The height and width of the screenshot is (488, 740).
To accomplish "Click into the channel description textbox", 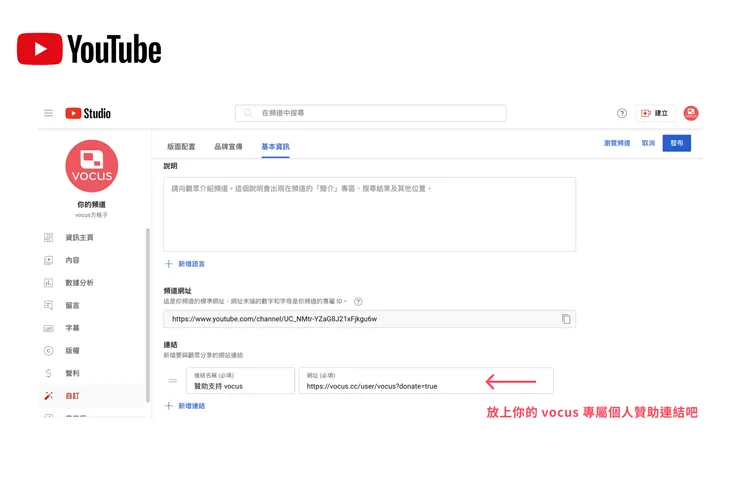I will (x=370, y=214).
